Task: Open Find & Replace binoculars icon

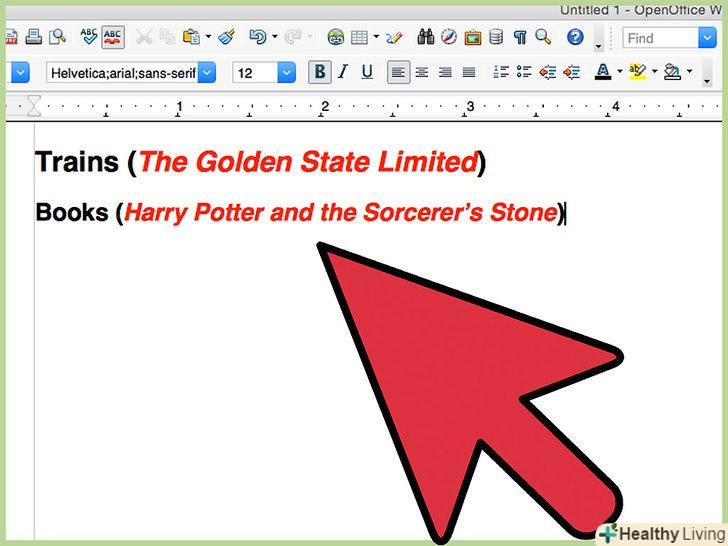Action: 425,36
